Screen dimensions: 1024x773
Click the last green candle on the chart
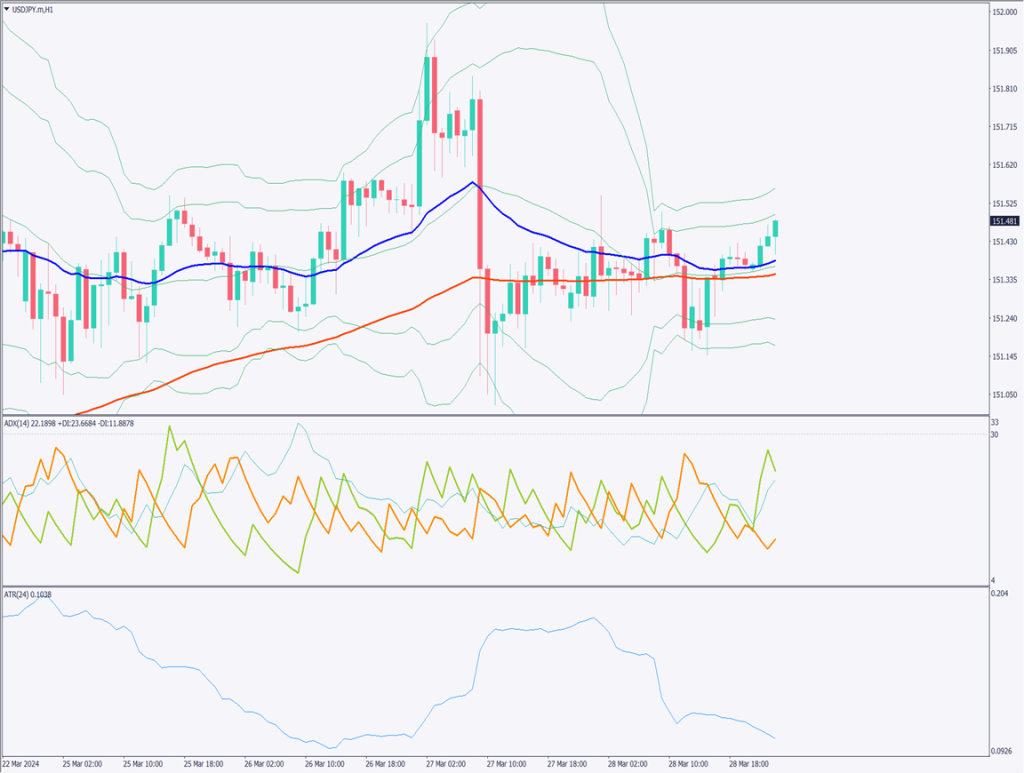point(777,228)
